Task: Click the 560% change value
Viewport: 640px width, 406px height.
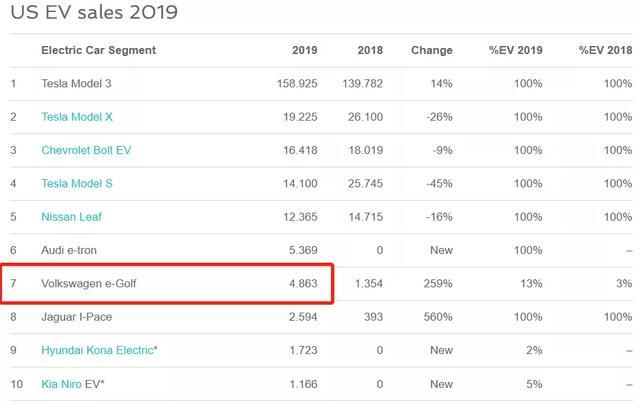Action: (438, 317)
